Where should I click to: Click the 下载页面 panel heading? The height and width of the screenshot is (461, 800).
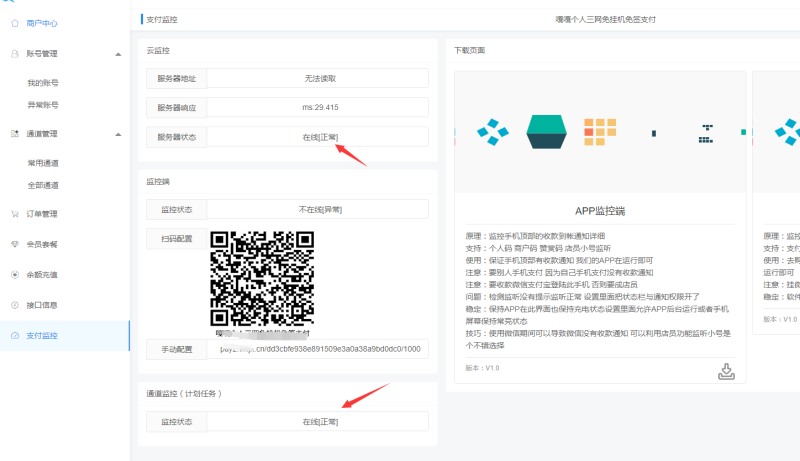[469, 50]
